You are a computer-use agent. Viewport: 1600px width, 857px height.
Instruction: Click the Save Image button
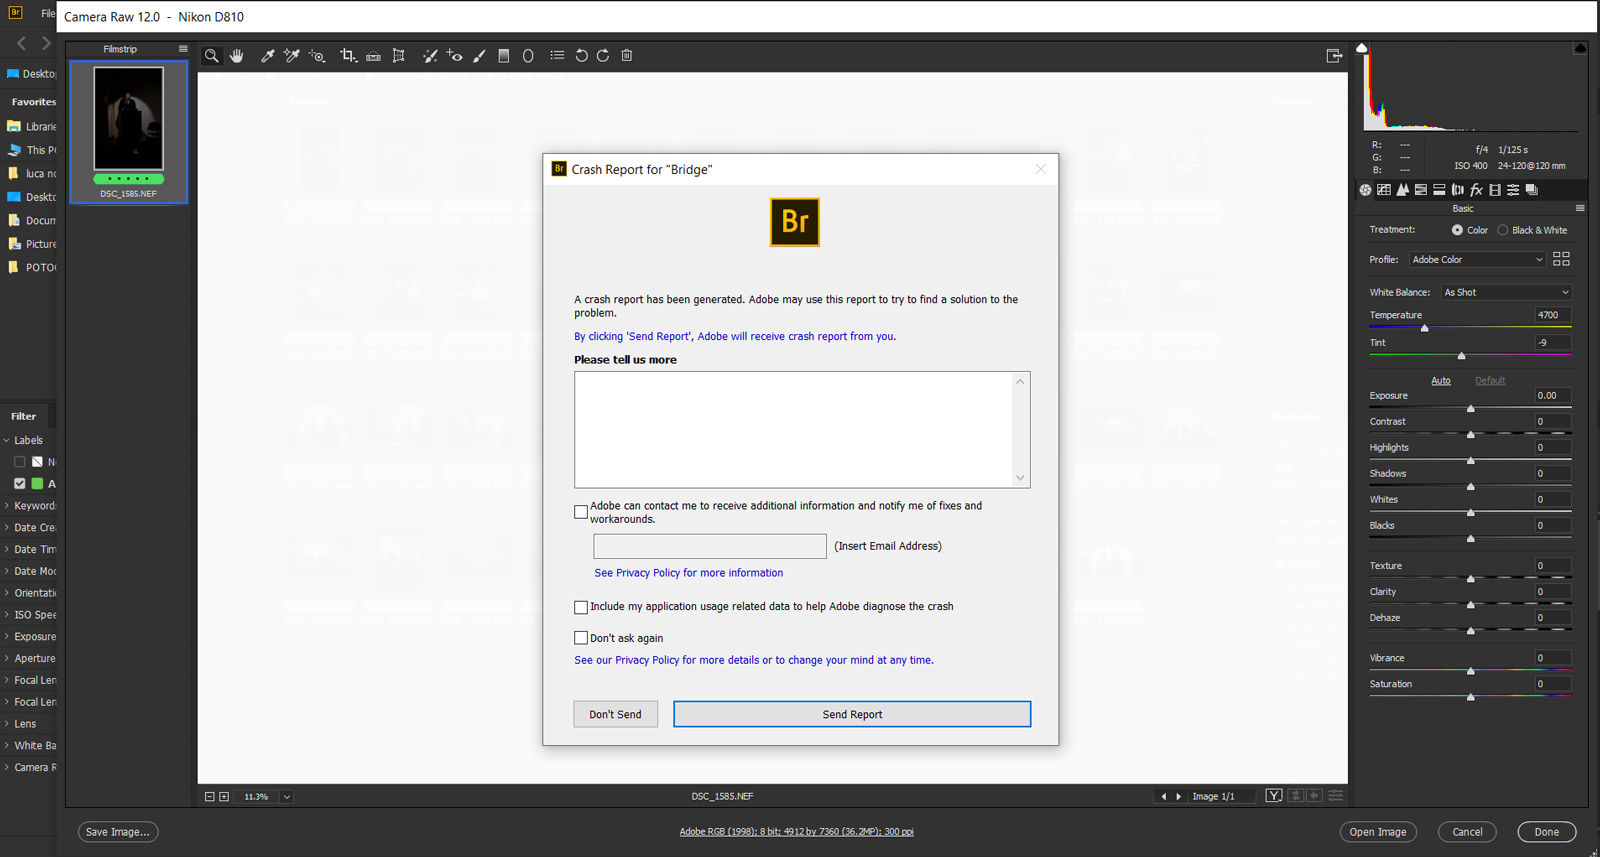(x=118, y=832)
